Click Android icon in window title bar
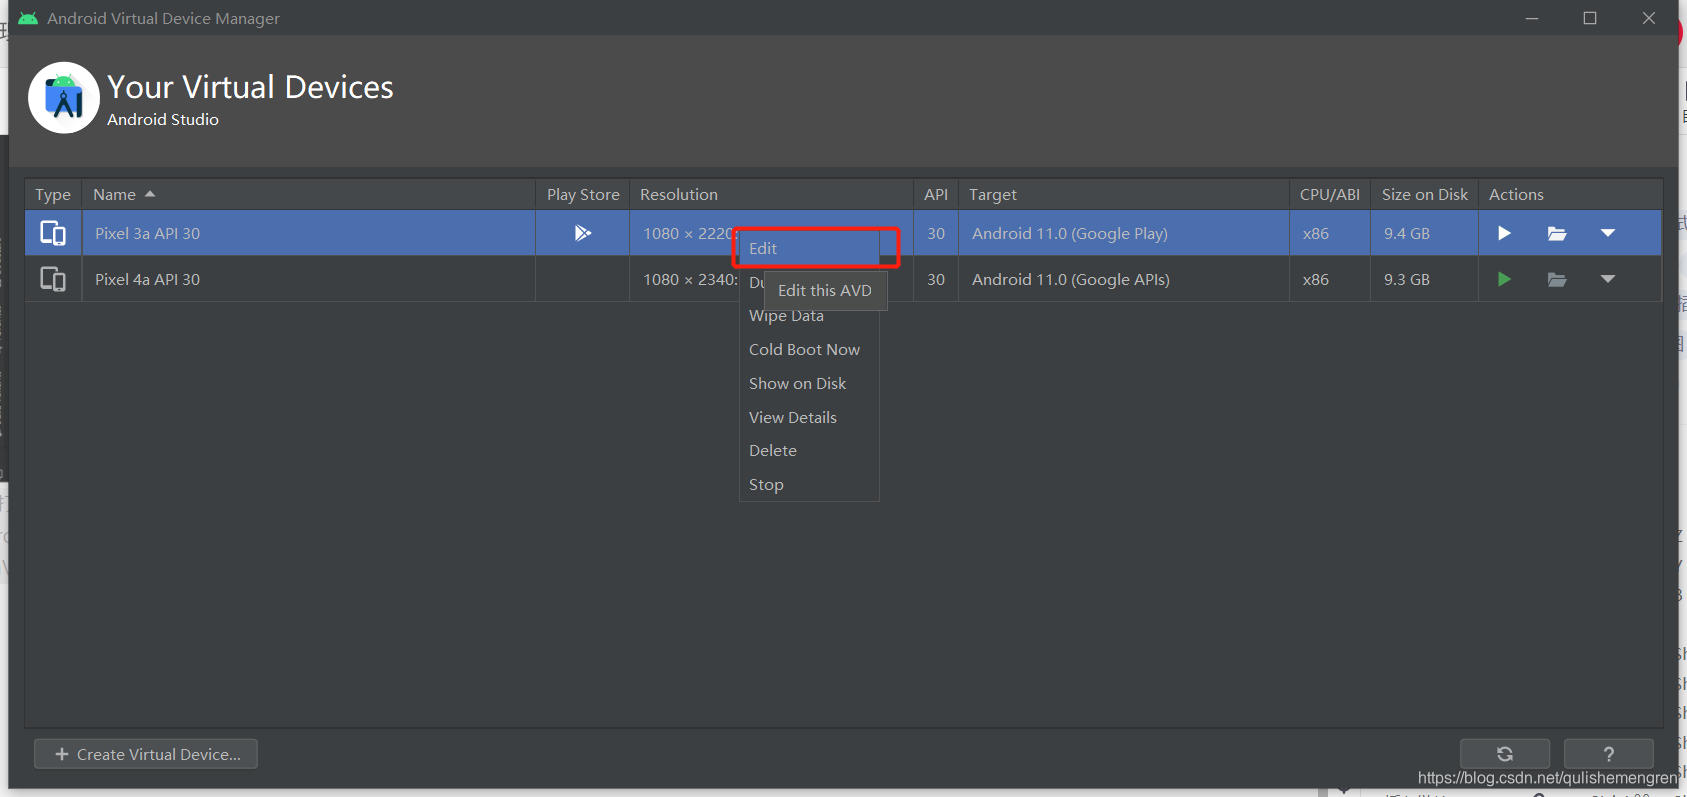 [28, 18]
